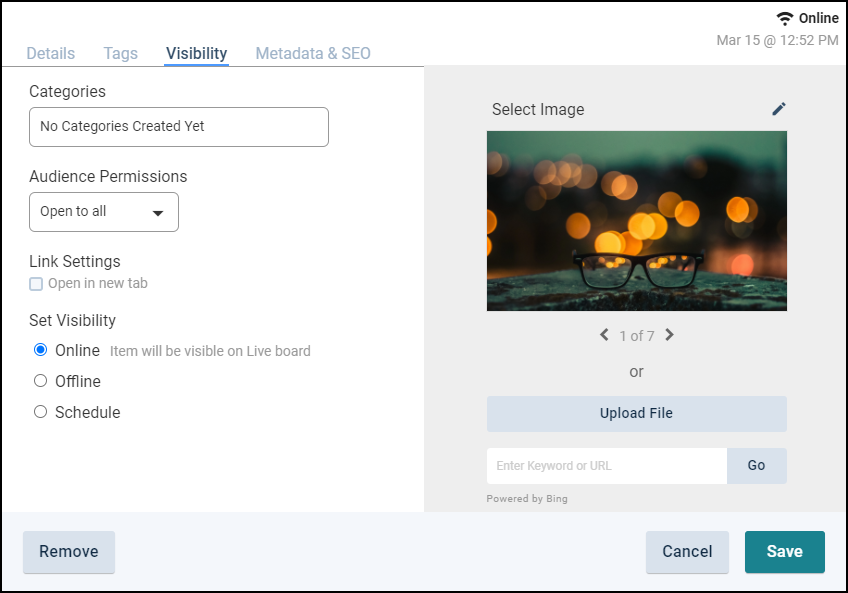Click the Cancel button
Screen dimensions: 848x593
(687, 552)
